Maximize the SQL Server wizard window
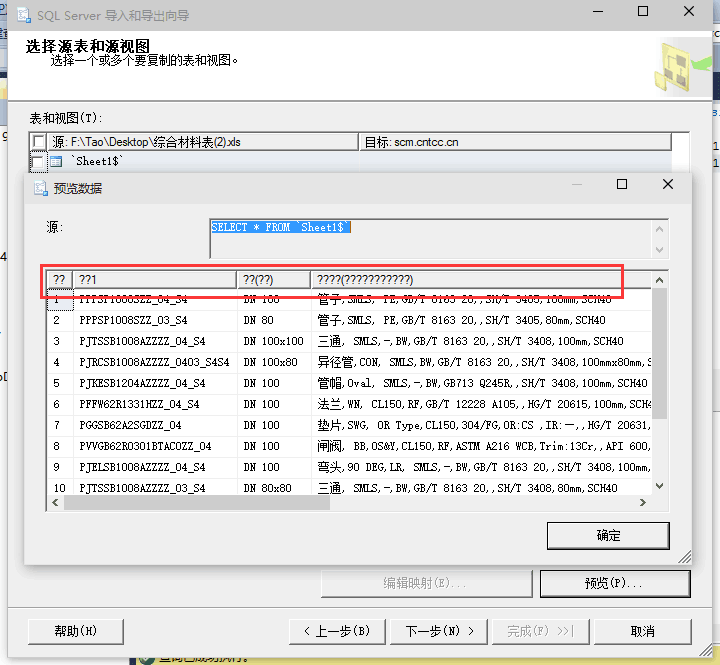Screen dimensions: 720x665 point(643,11)
